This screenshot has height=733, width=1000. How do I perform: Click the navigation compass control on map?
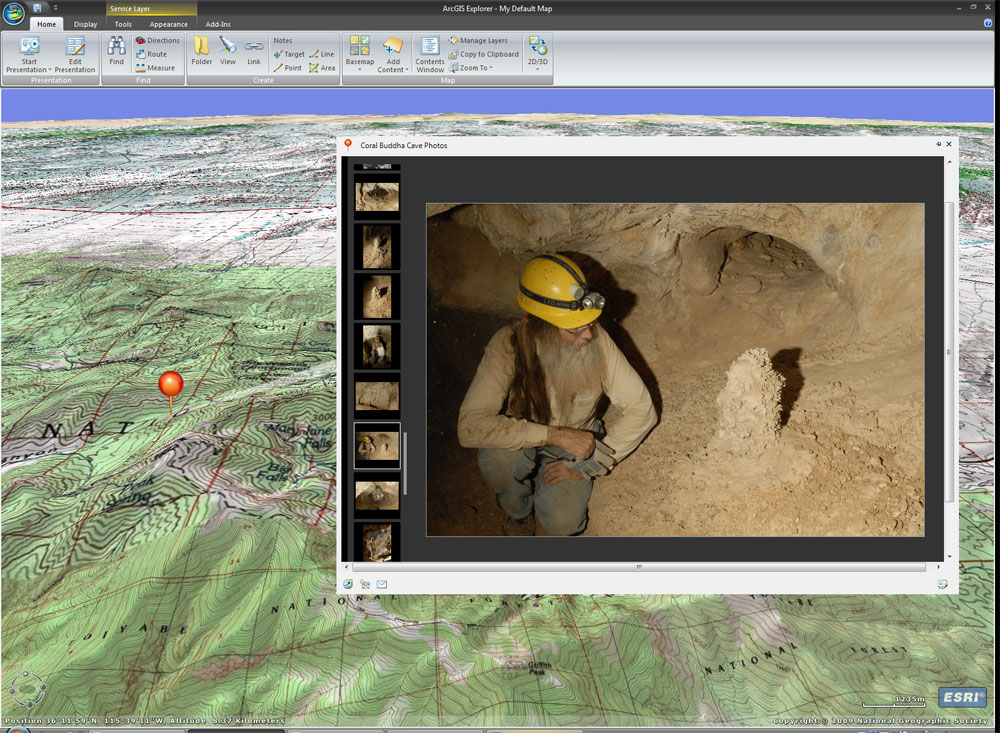(26, 688)
